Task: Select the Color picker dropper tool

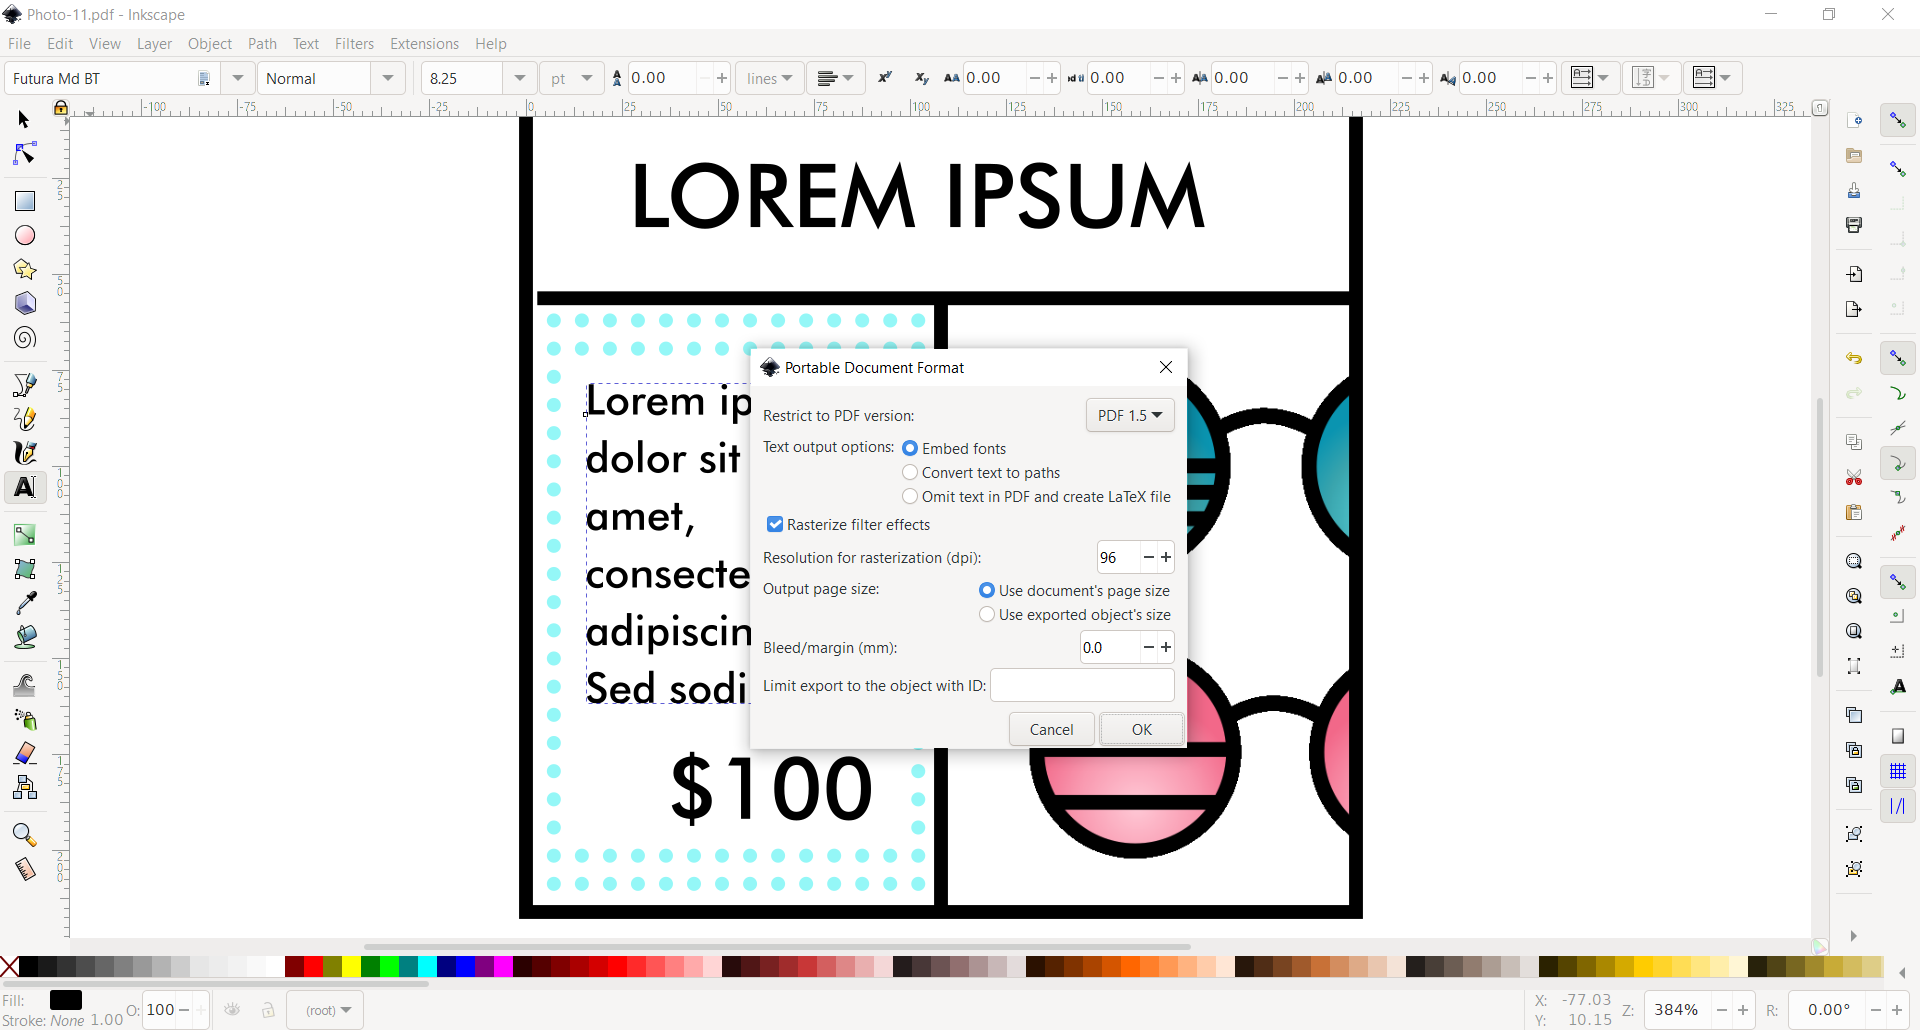Action: coord(25,602)
